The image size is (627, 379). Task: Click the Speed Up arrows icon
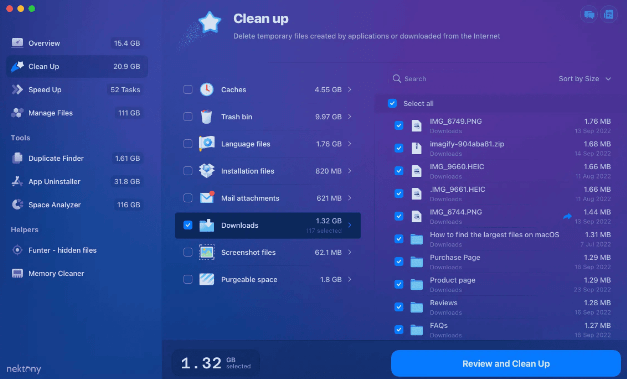pos(17,90)
